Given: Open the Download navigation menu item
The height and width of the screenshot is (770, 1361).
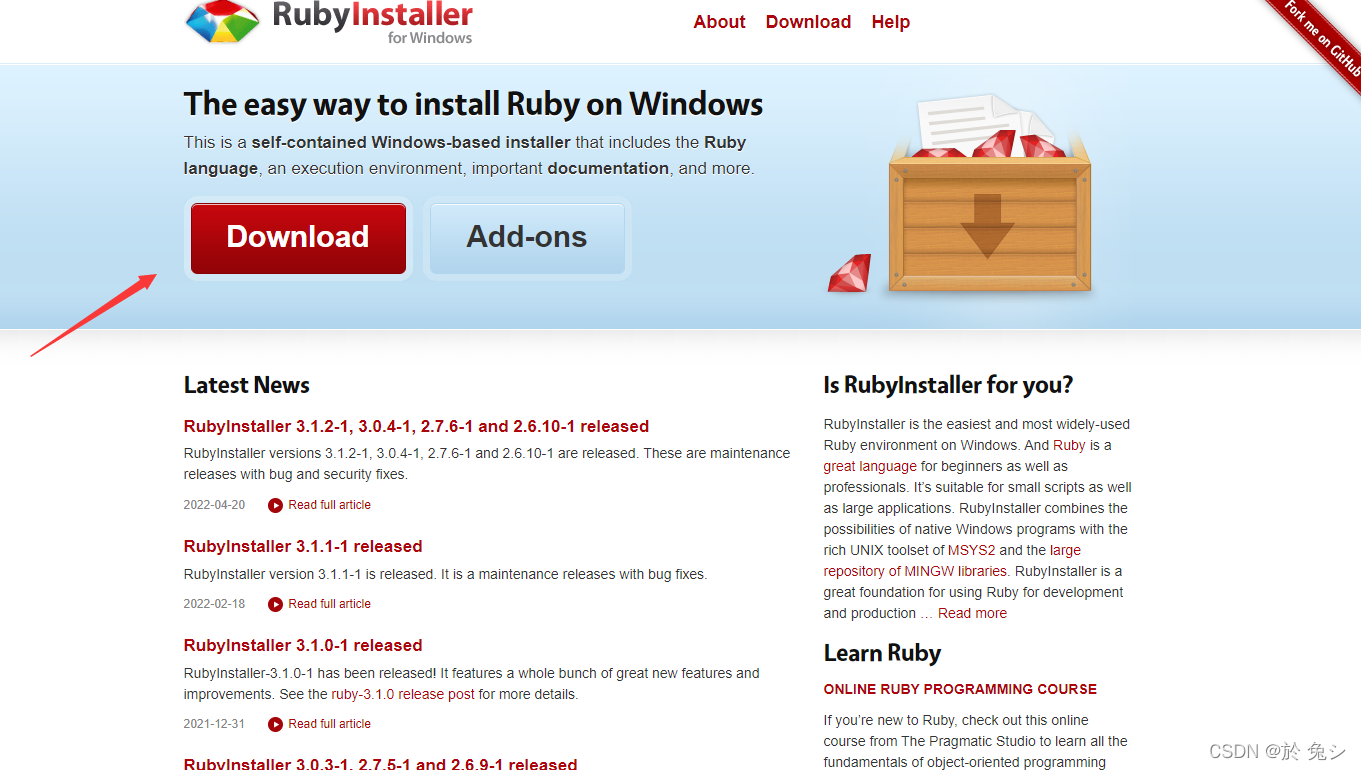Looking at the screenshot, I should pos(808,22).
